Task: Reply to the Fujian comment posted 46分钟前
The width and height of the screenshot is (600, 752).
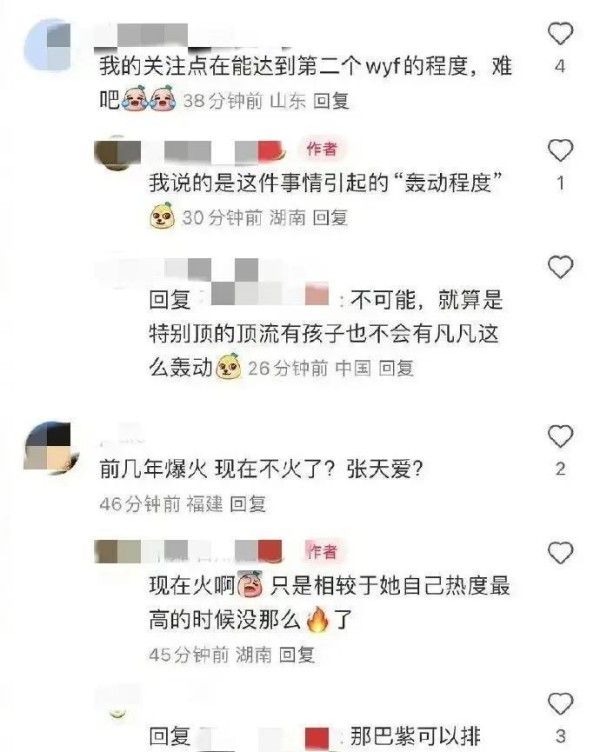Action: tap(247, 504)
